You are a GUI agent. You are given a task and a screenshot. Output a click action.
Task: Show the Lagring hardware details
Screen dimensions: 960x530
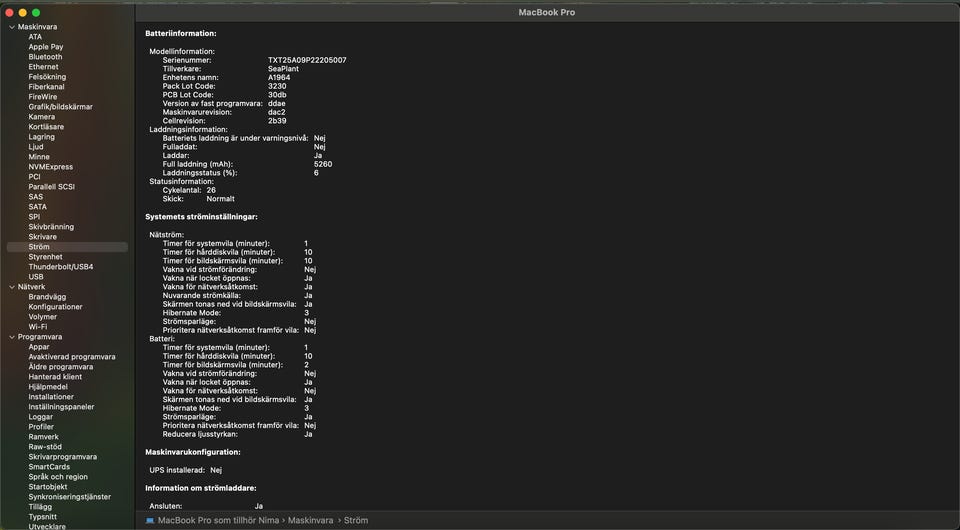(x=42, y=137)
